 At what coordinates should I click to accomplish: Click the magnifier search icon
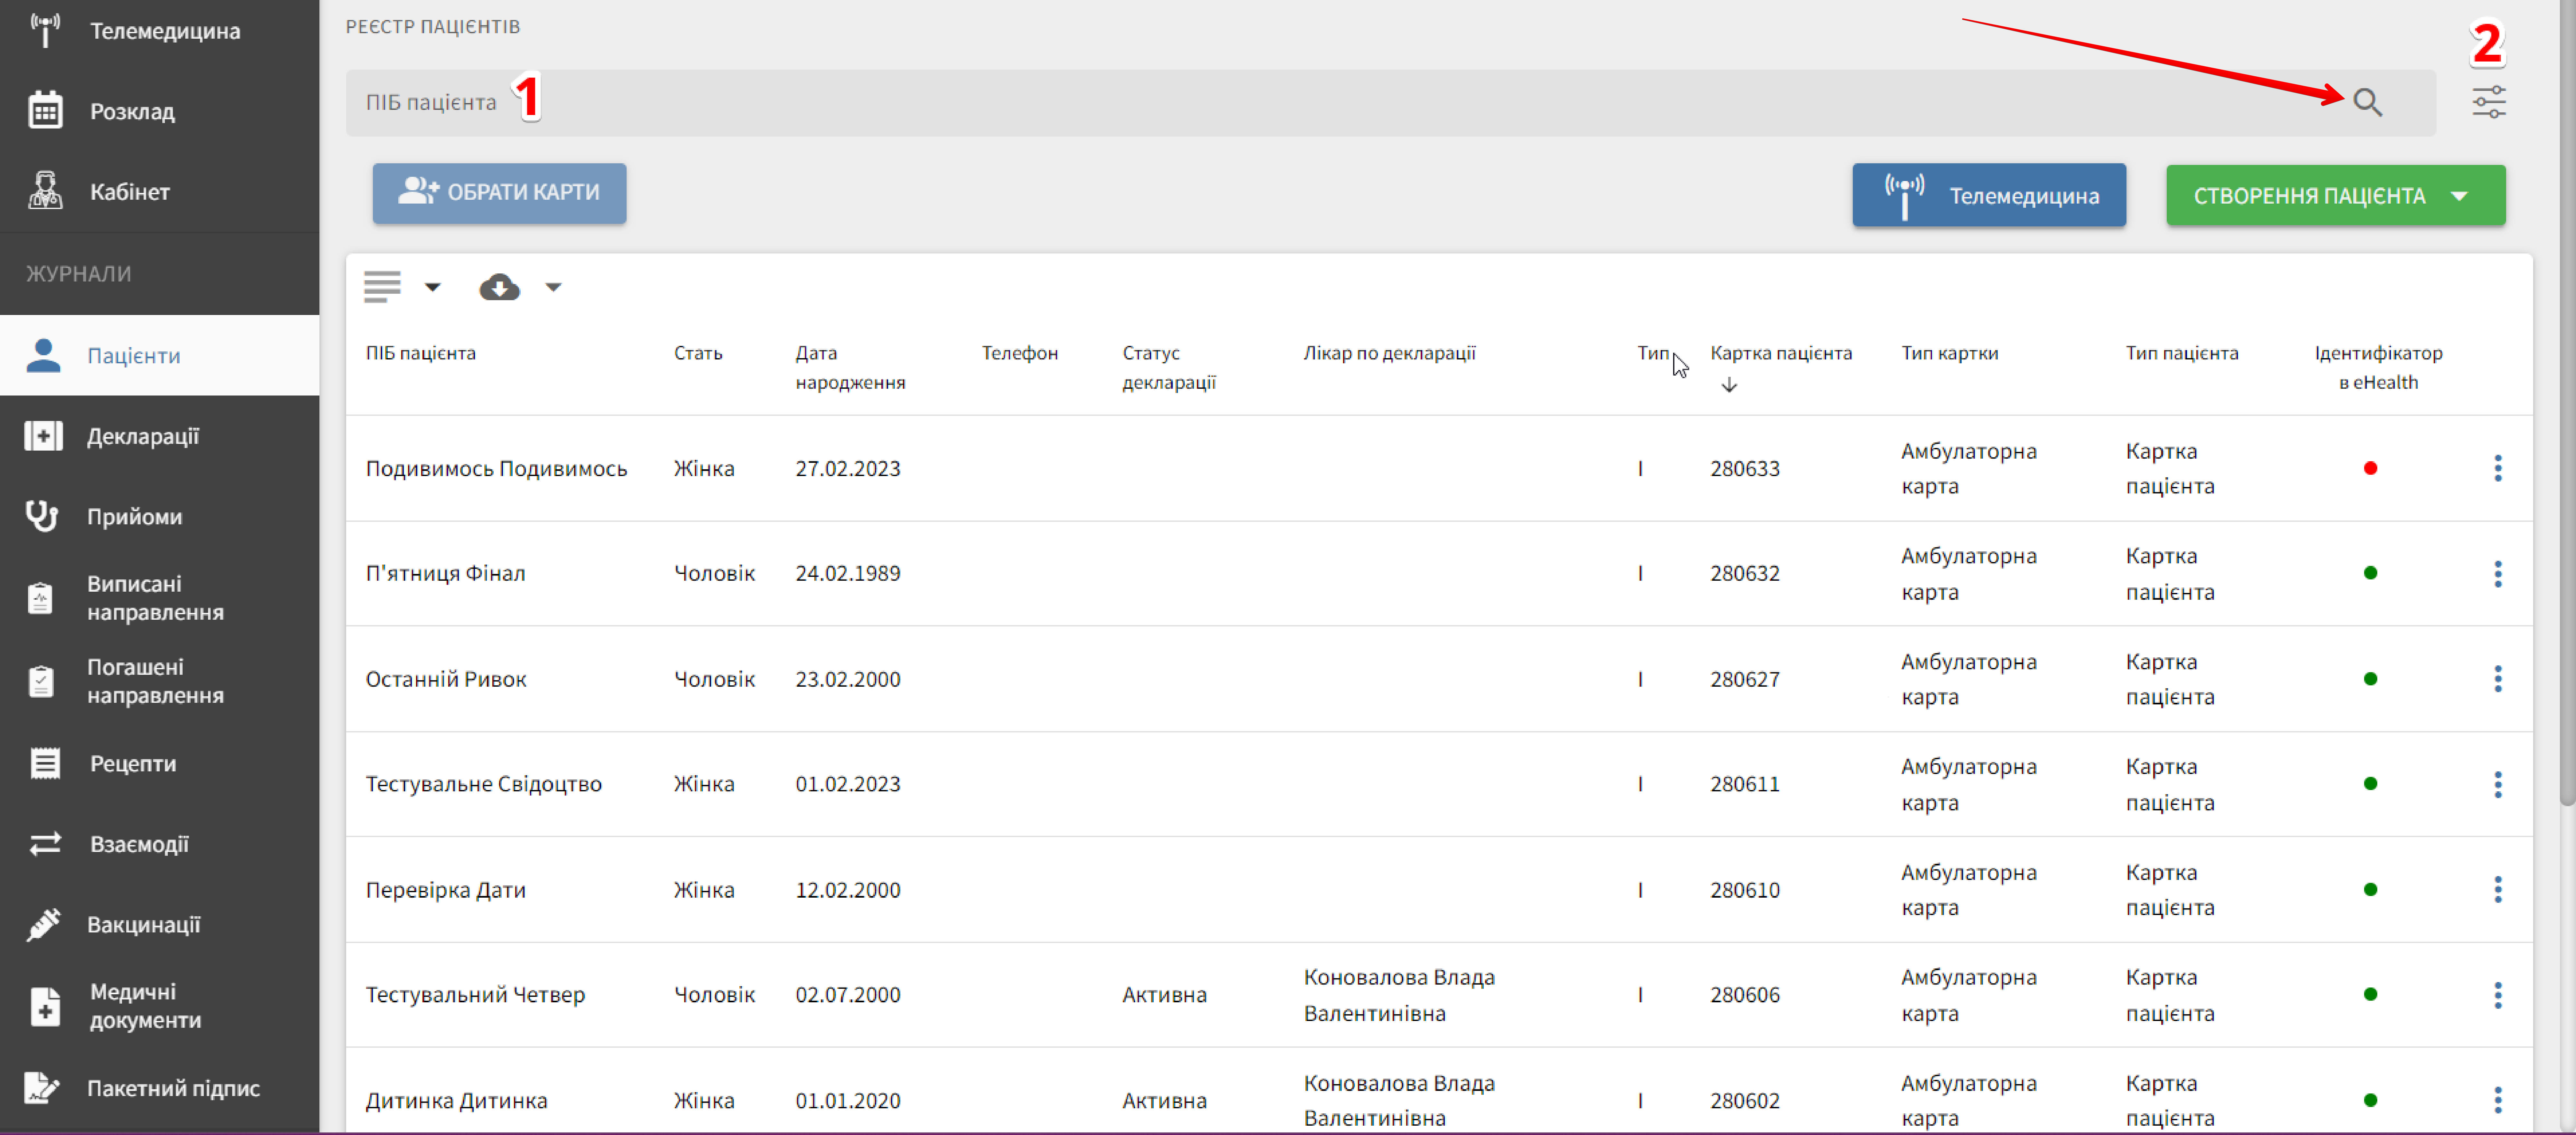pyautogui.click(x=2366, y=102)
